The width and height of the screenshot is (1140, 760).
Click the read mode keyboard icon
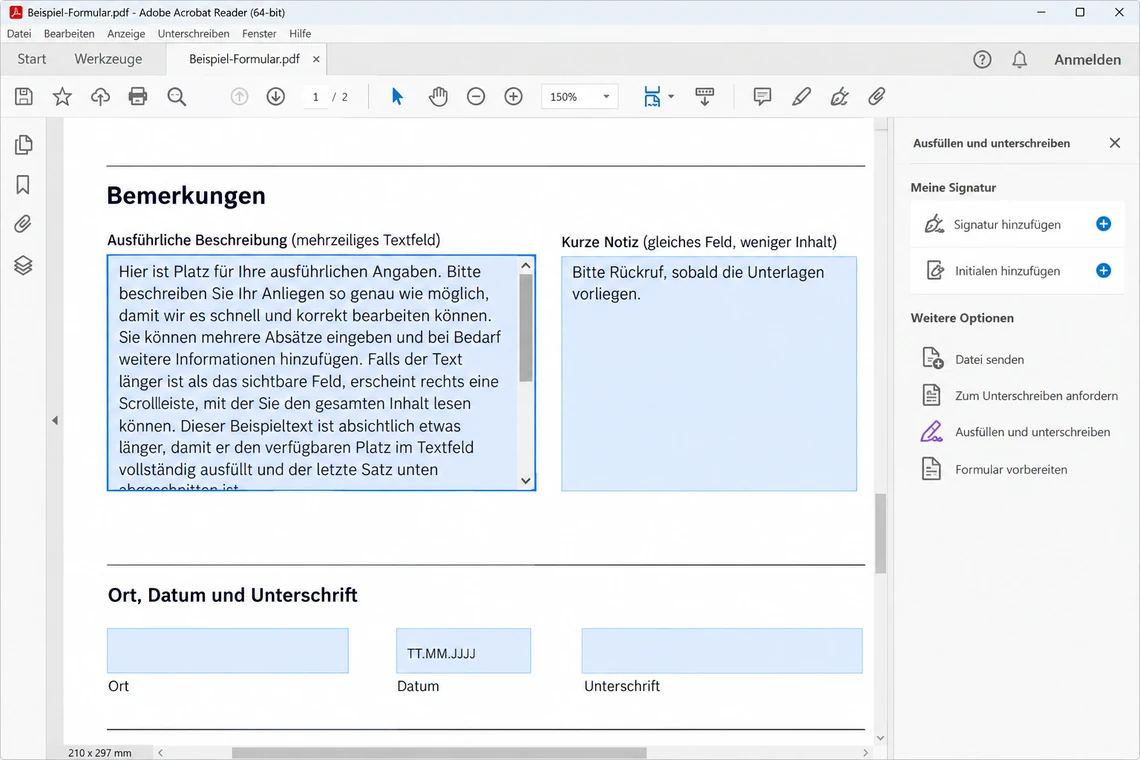coord(705,97)
